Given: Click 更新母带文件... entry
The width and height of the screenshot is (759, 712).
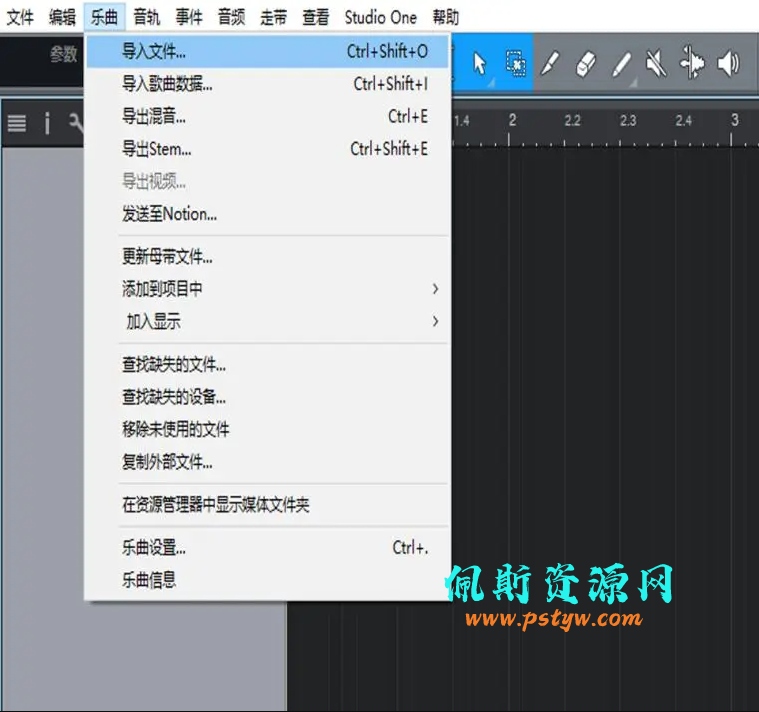Looking at the screenshot, I should [267, 257].
